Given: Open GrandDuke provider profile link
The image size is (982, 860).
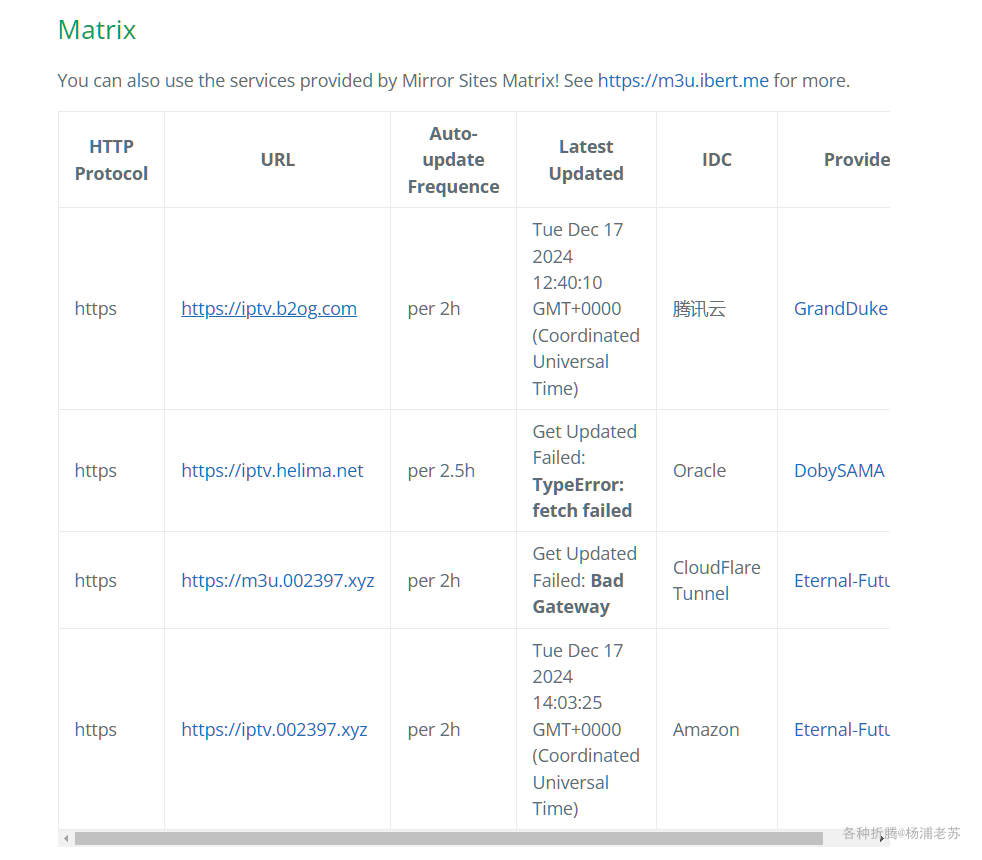Looking at the screenshot, I should [840, 309].
